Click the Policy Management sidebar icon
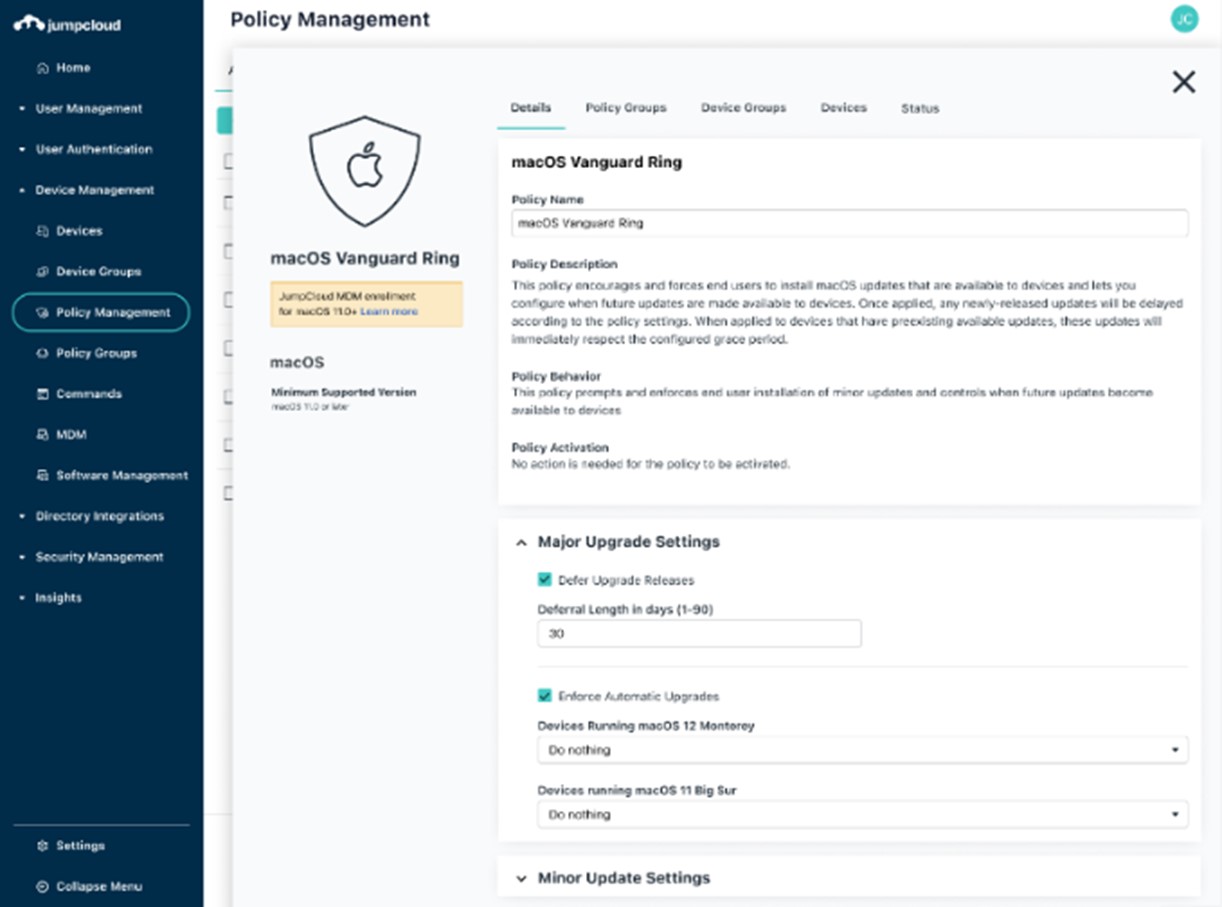 [42, 313]
